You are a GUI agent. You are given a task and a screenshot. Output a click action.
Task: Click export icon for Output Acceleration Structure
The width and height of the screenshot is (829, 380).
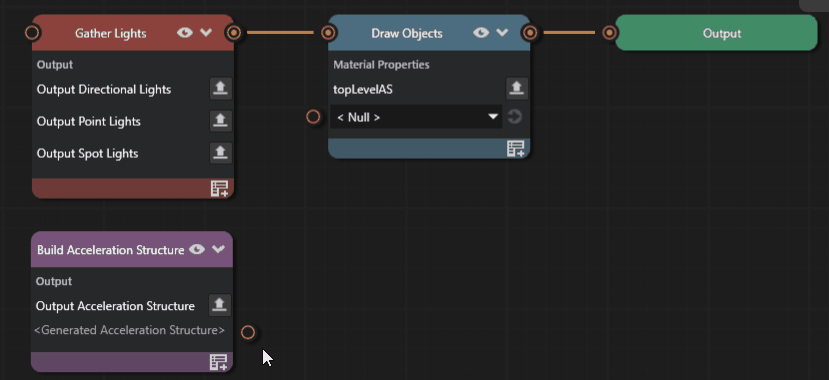(x=219, y=305)
